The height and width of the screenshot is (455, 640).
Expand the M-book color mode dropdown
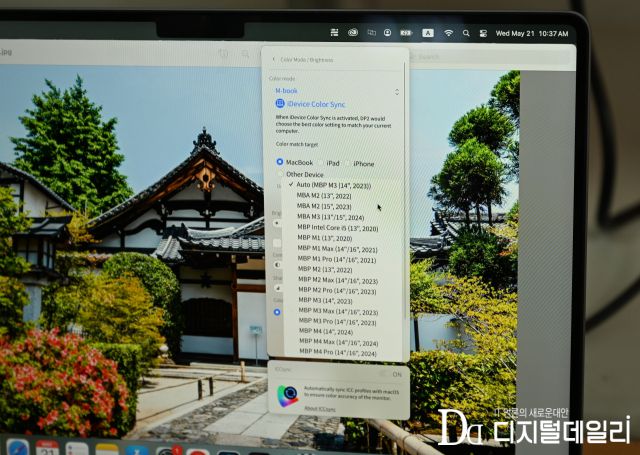[x=396, y=91]
